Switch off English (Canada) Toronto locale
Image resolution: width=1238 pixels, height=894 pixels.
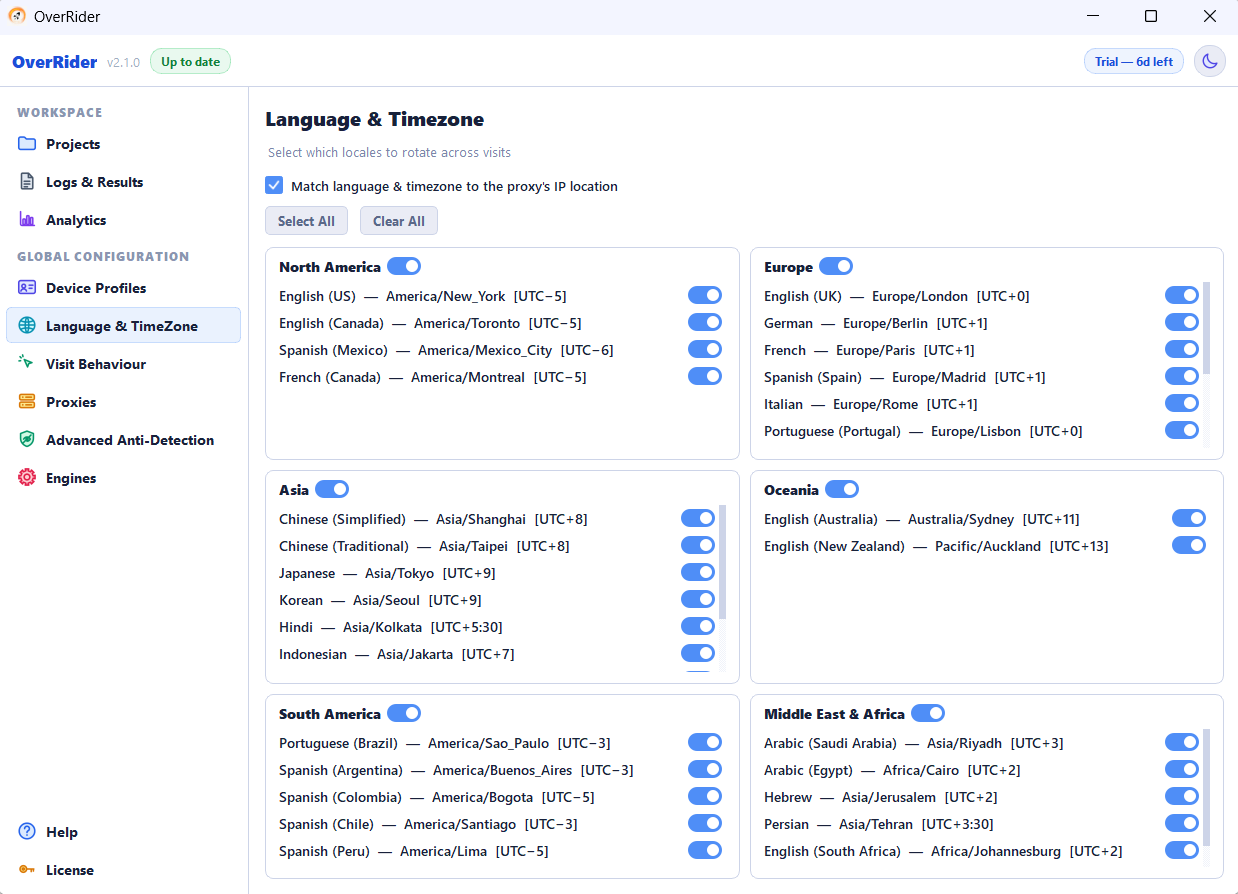point(705,322)
